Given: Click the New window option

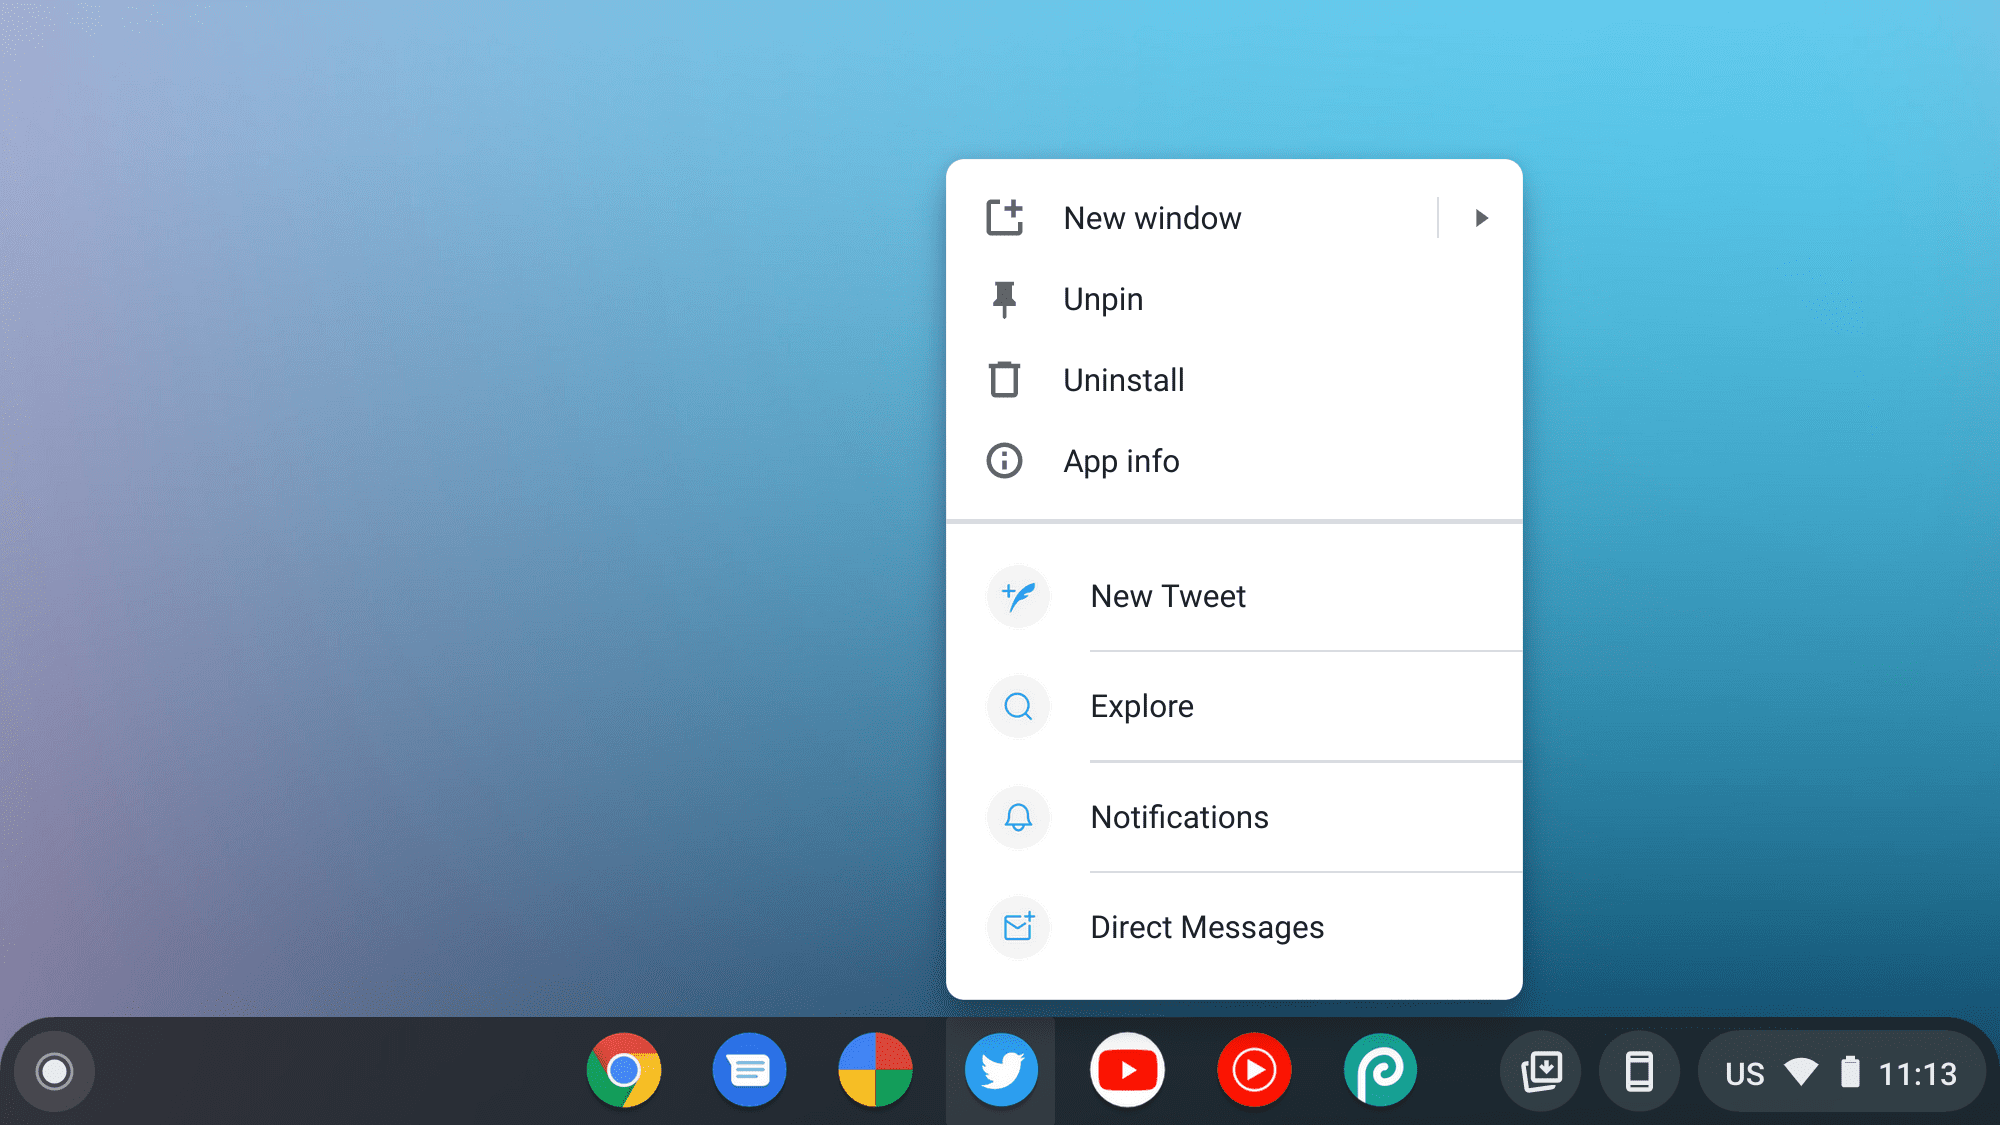Looking at the screenshot, I should click(1151, 217).
